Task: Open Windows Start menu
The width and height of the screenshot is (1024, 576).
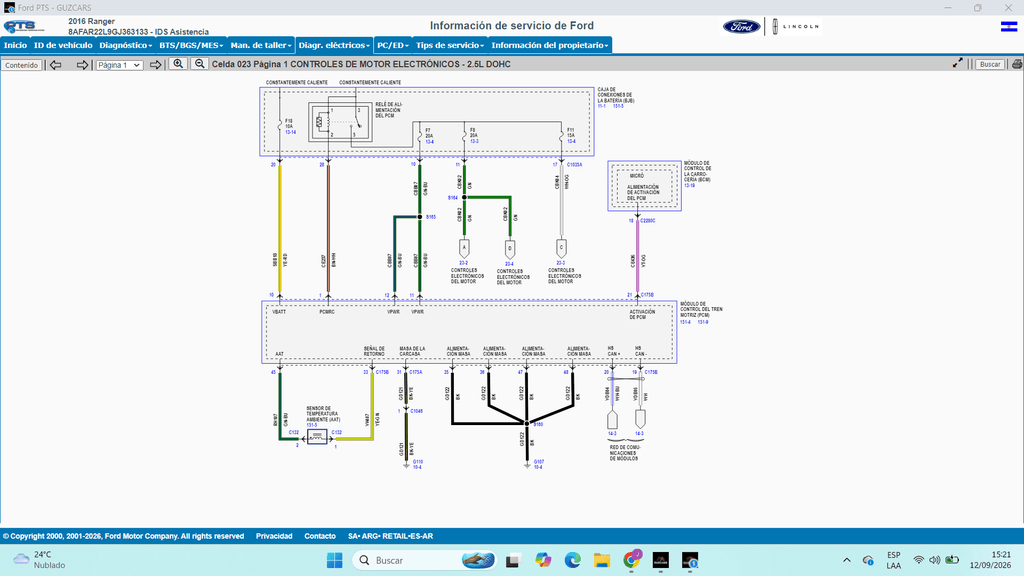Action: tap(334, 560)
